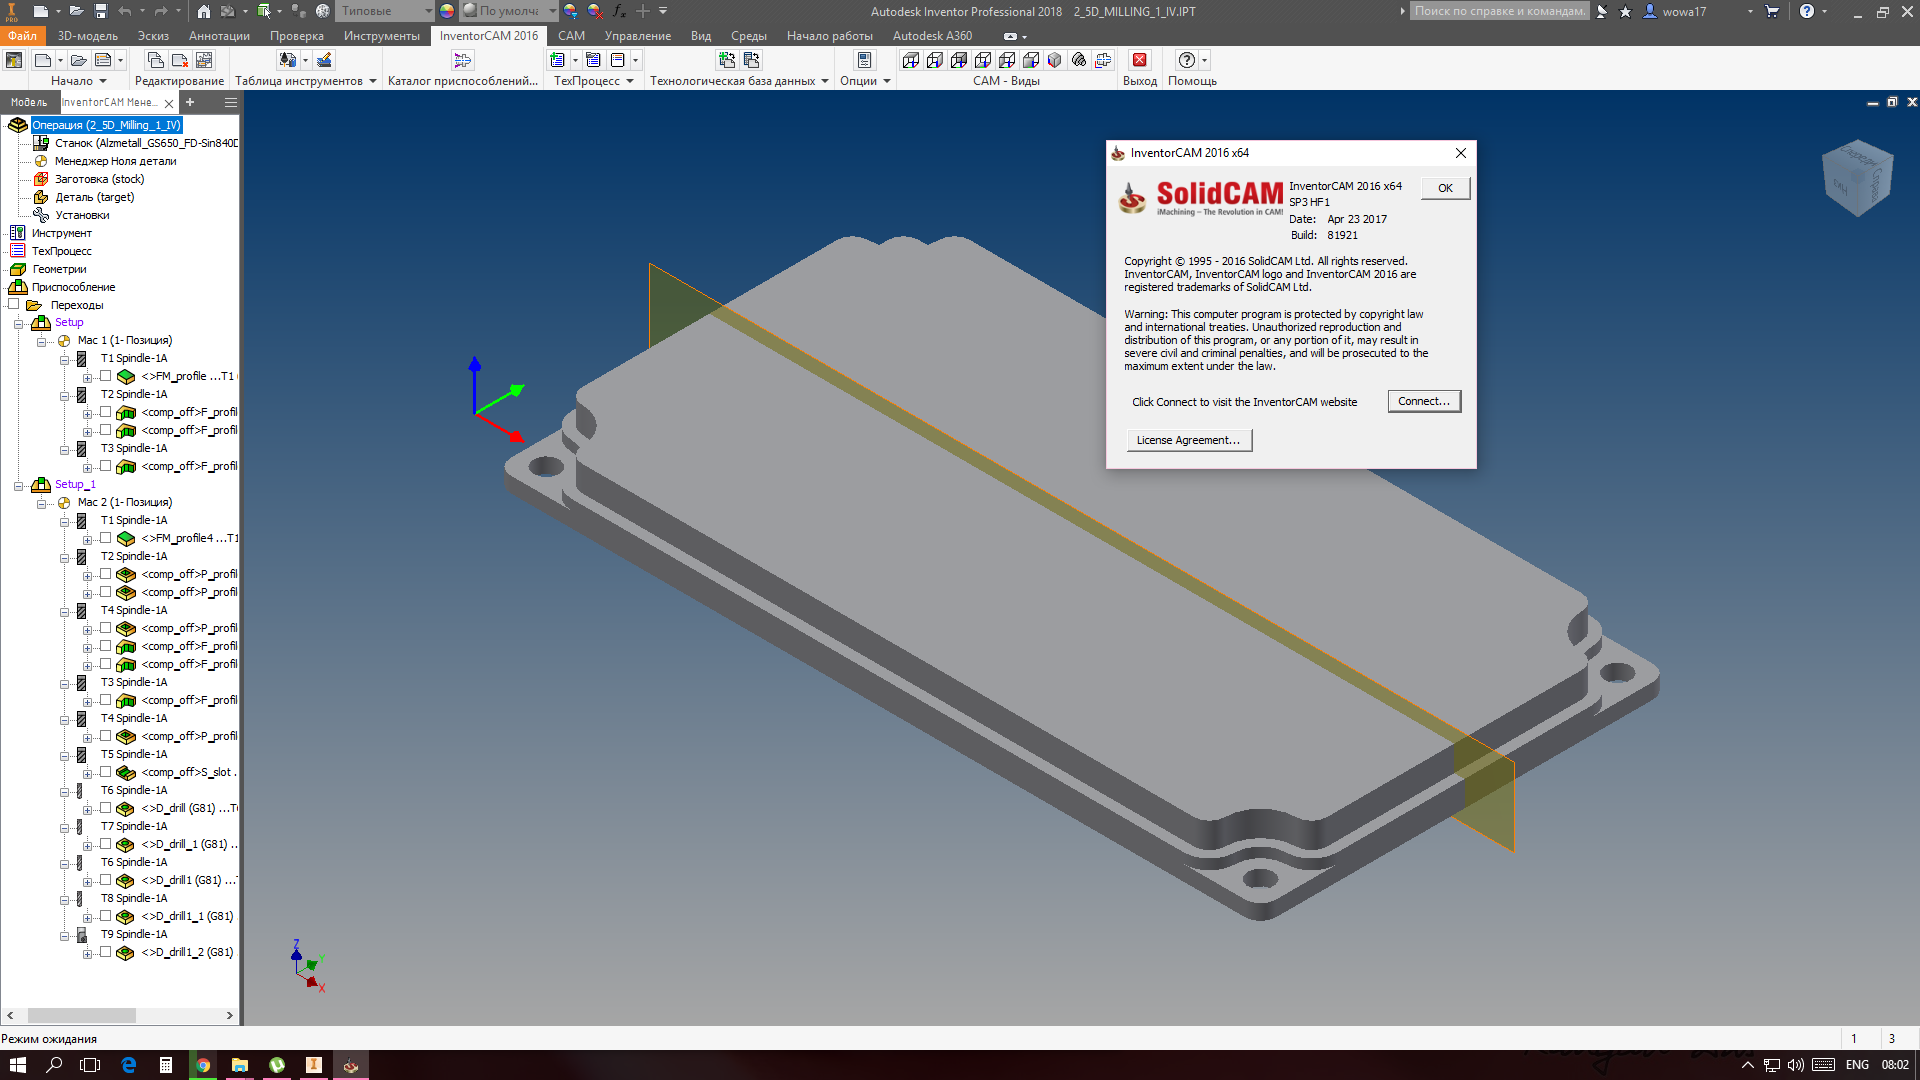Click the first ТехПроцесс icon
Viewport: 1920px width, 1080px height.
[x=558, y=60]
